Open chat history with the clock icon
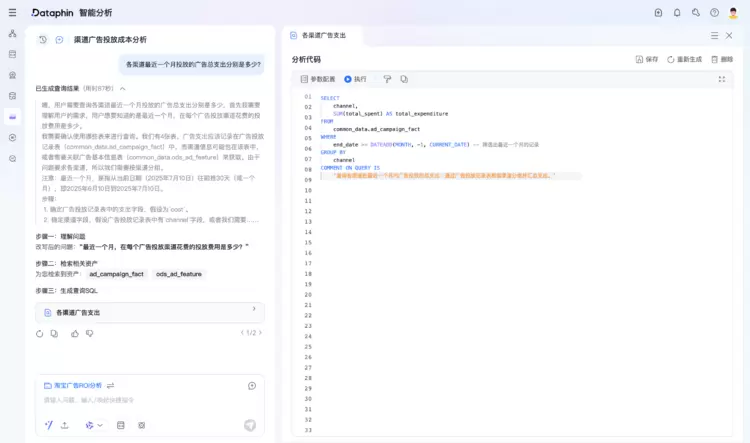This screenshot has height=443, width=750. point(43,40)
